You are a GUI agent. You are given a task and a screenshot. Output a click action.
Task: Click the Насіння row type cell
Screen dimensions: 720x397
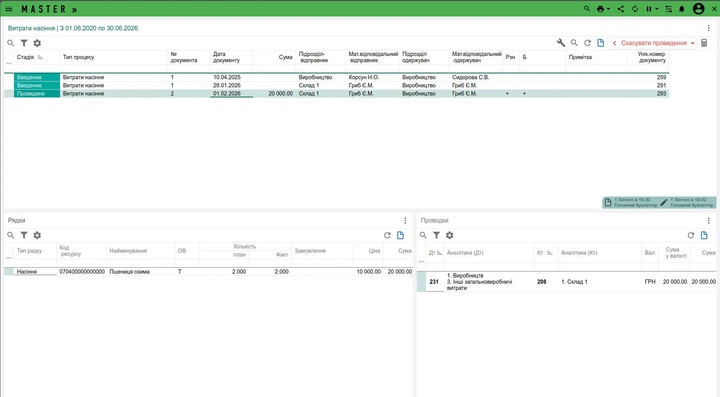pos(35,272)
